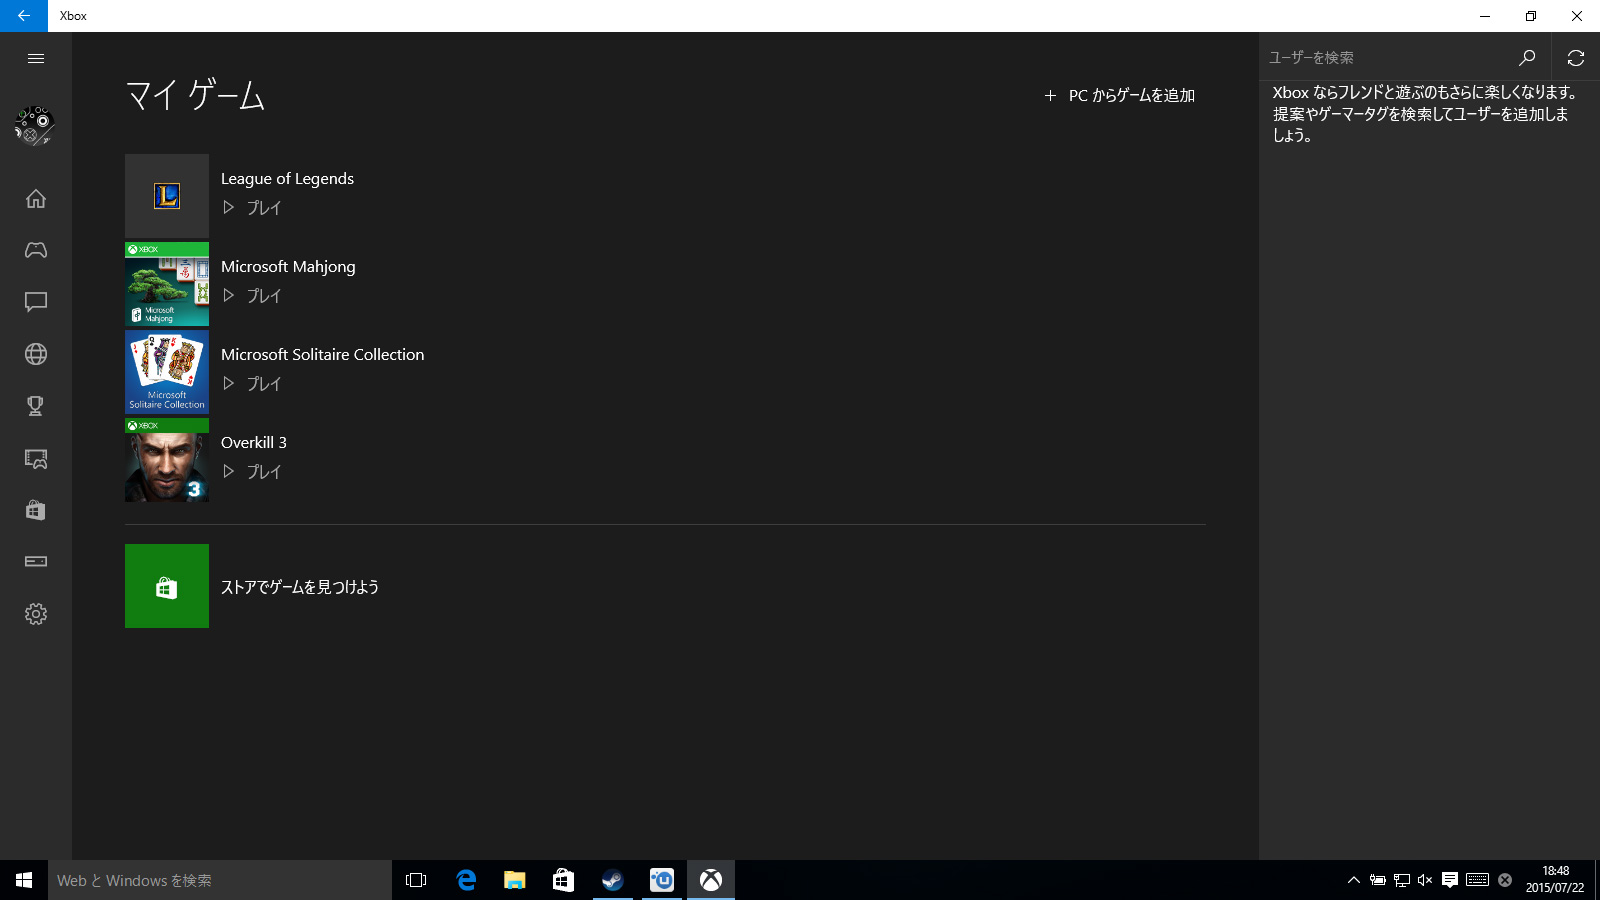Open volume control in system tray

coord(1425,880)
